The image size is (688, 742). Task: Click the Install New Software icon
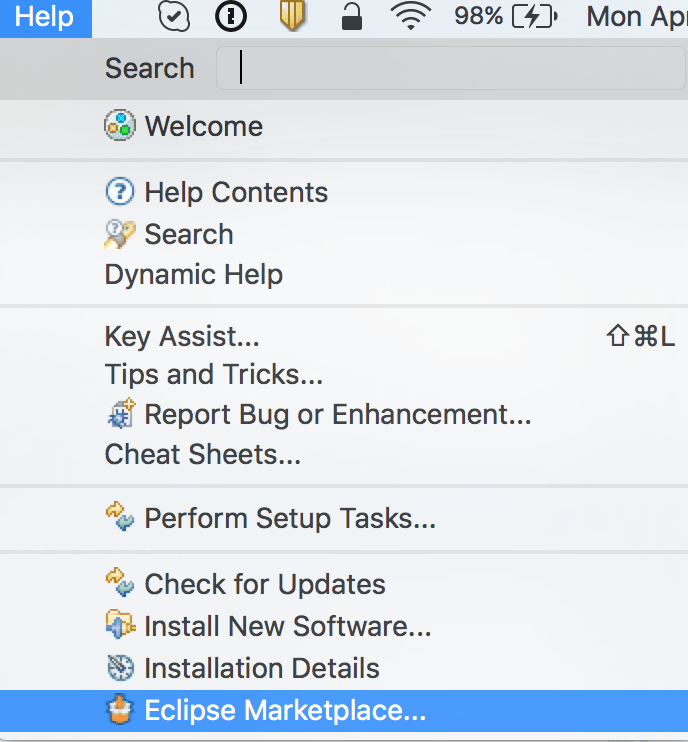pyautogui.click(x=120, y=624)
